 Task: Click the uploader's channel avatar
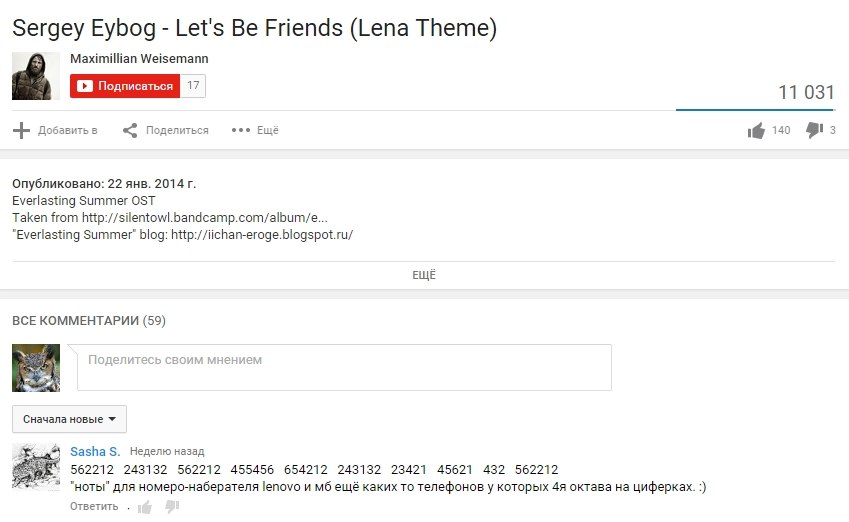coord(36,76)
